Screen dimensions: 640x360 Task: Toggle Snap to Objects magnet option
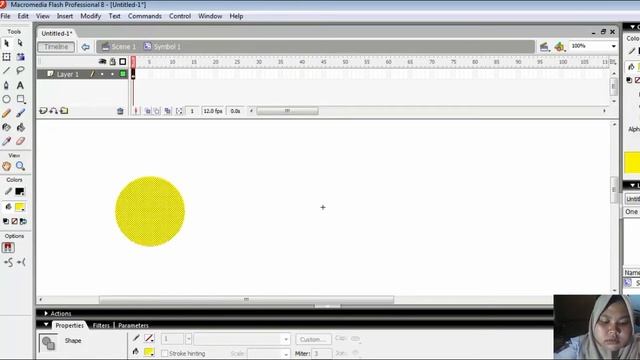[8, 247]
